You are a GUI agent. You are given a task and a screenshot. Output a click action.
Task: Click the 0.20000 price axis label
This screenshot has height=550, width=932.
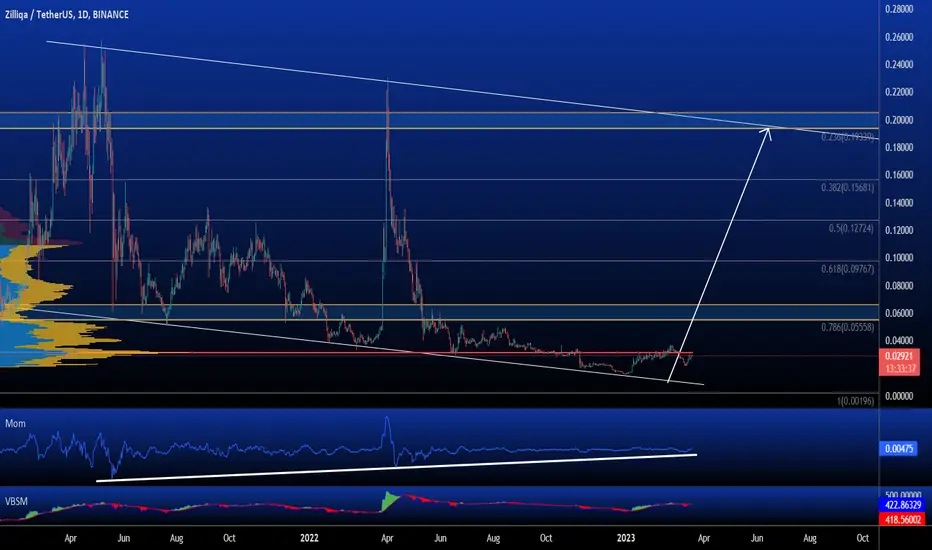point(899,120)
